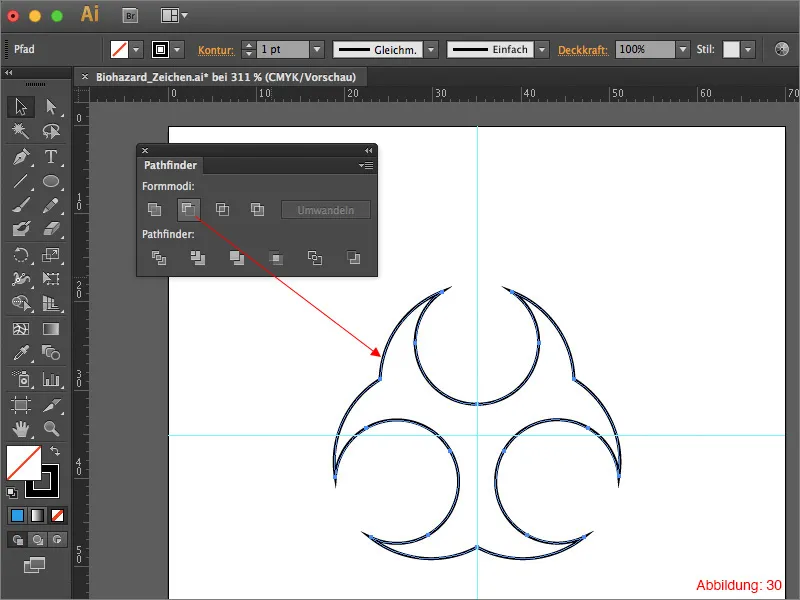Open Adobe Bridge via Br button

click(x=131, y=16)
